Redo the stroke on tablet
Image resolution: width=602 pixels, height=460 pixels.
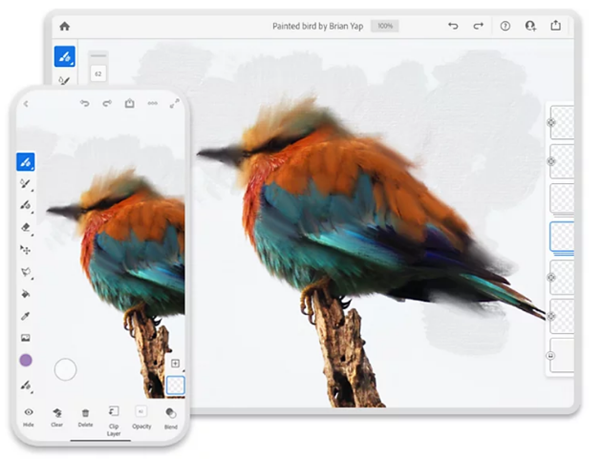(x=478, y=26)
